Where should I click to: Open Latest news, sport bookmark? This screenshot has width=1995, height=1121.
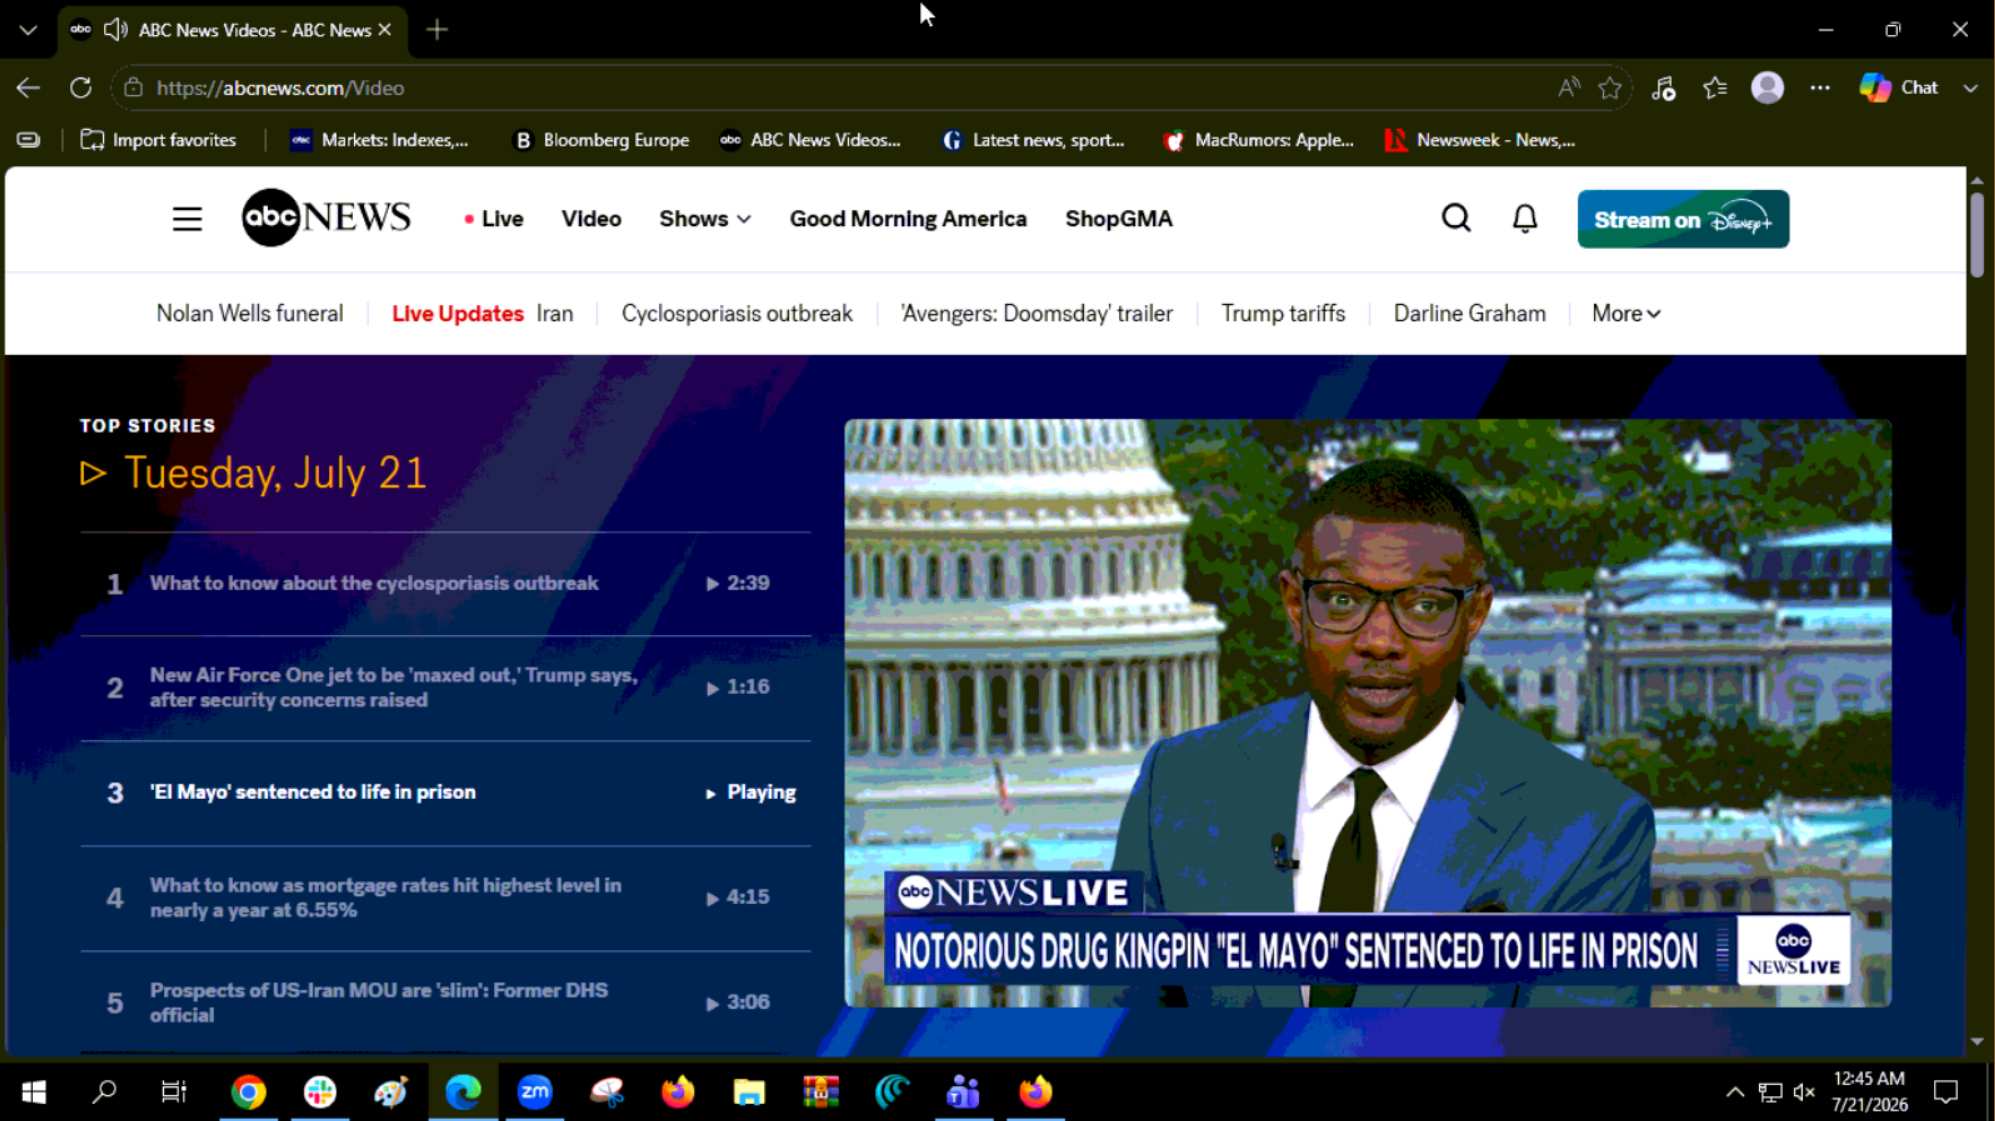pyautogui.click(x=1034, y=140)
